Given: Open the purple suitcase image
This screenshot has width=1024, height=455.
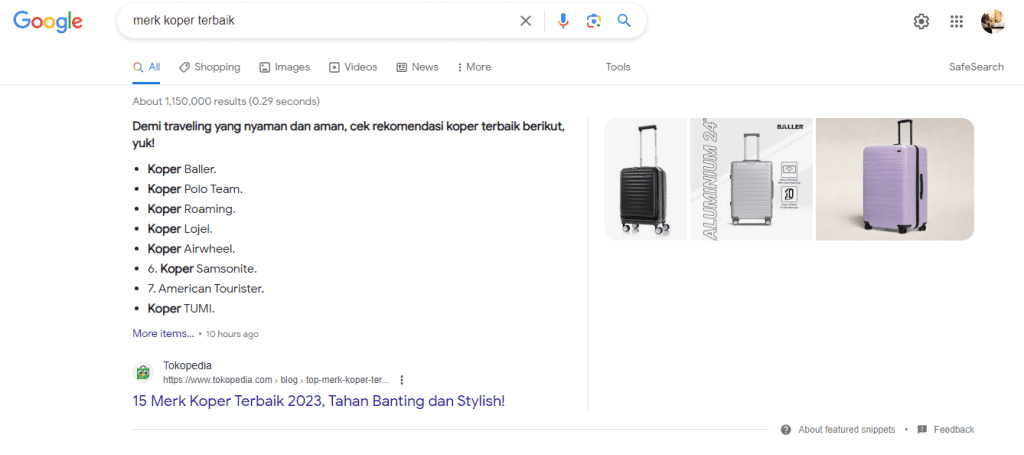Looking at the screenshot, I should 895,179.
